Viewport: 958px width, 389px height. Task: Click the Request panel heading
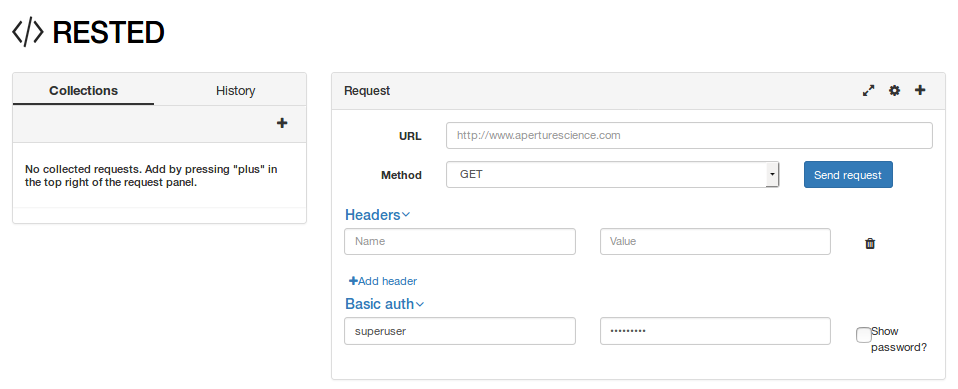pos(367,91)
